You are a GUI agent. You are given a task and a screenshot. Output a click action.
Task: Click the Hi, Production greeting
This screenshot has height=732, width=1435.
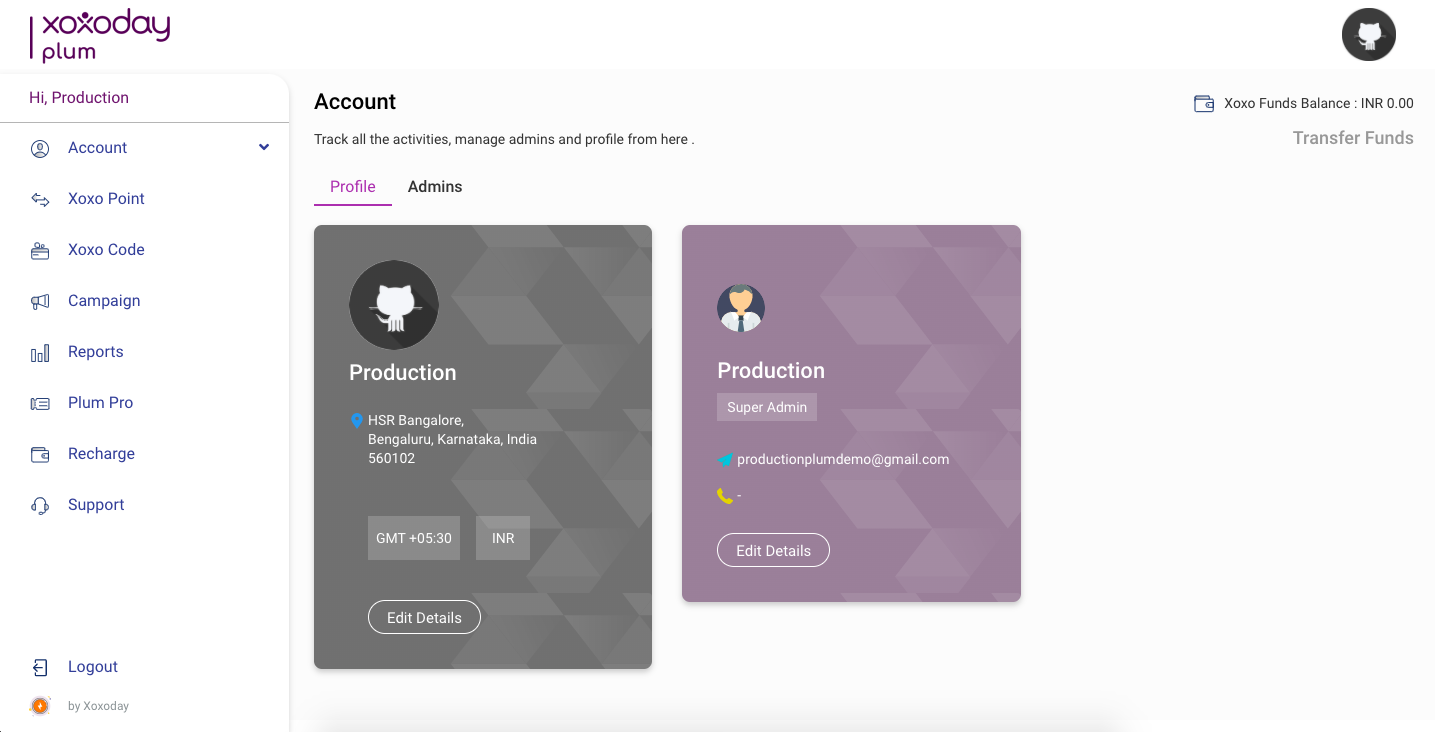coord(79,98)
